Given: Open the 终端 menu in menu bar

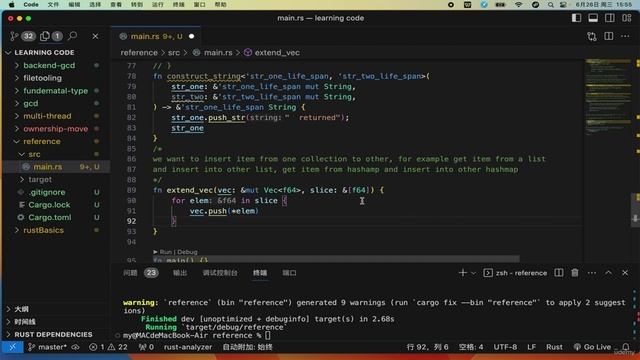Looking at the screenshot, I should 178,4.
